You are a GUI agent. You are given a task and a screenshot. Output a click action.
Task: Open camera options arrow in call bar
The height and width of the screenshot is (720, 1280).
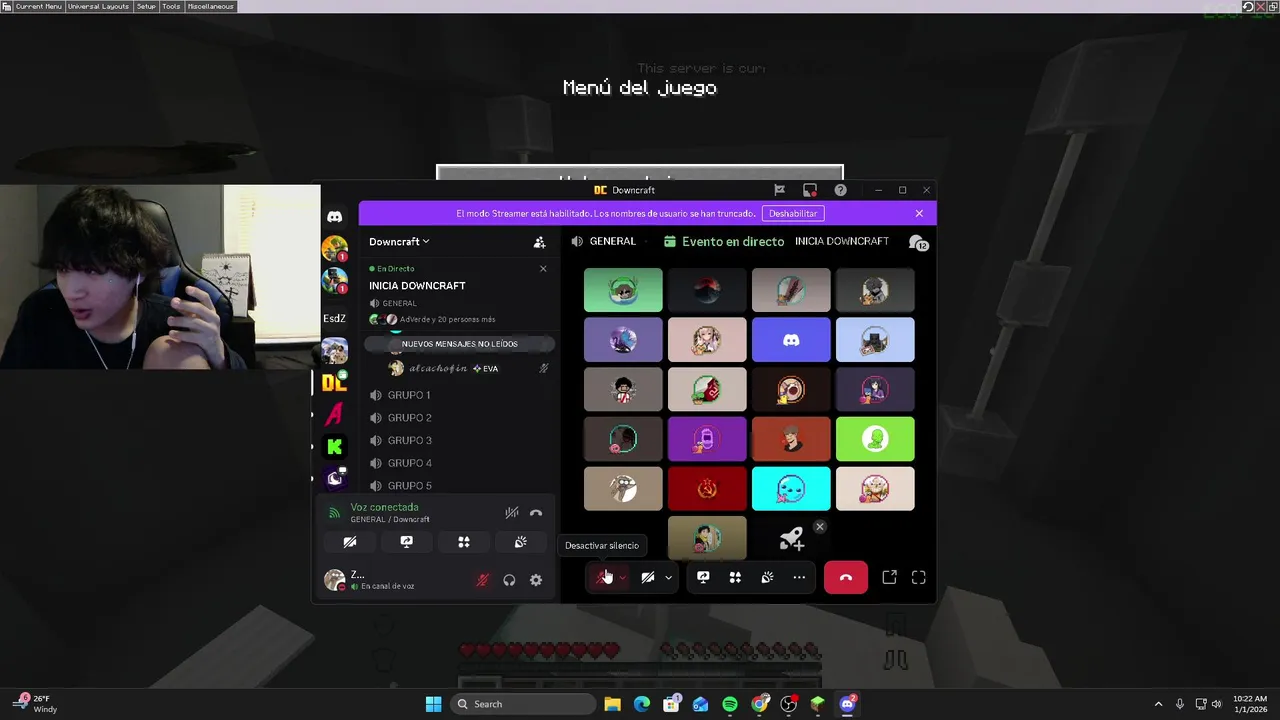[x=668, y=577]
